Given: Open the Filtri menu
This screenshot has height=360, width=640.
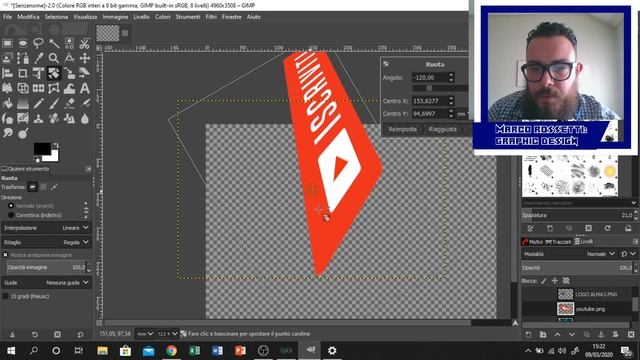Looking at the screenshot, I should coord(211,17).
